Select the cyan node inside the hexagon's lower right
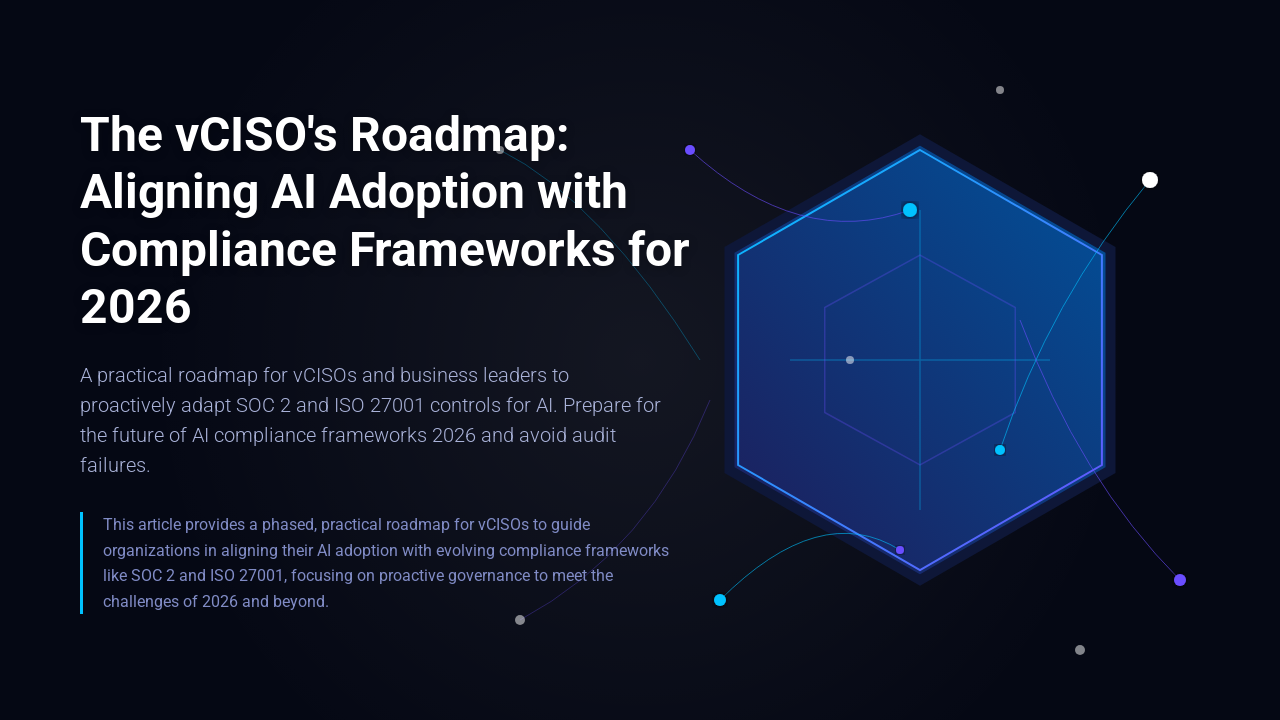Screen dimensions: 1280x720 (x=999, y=450)
